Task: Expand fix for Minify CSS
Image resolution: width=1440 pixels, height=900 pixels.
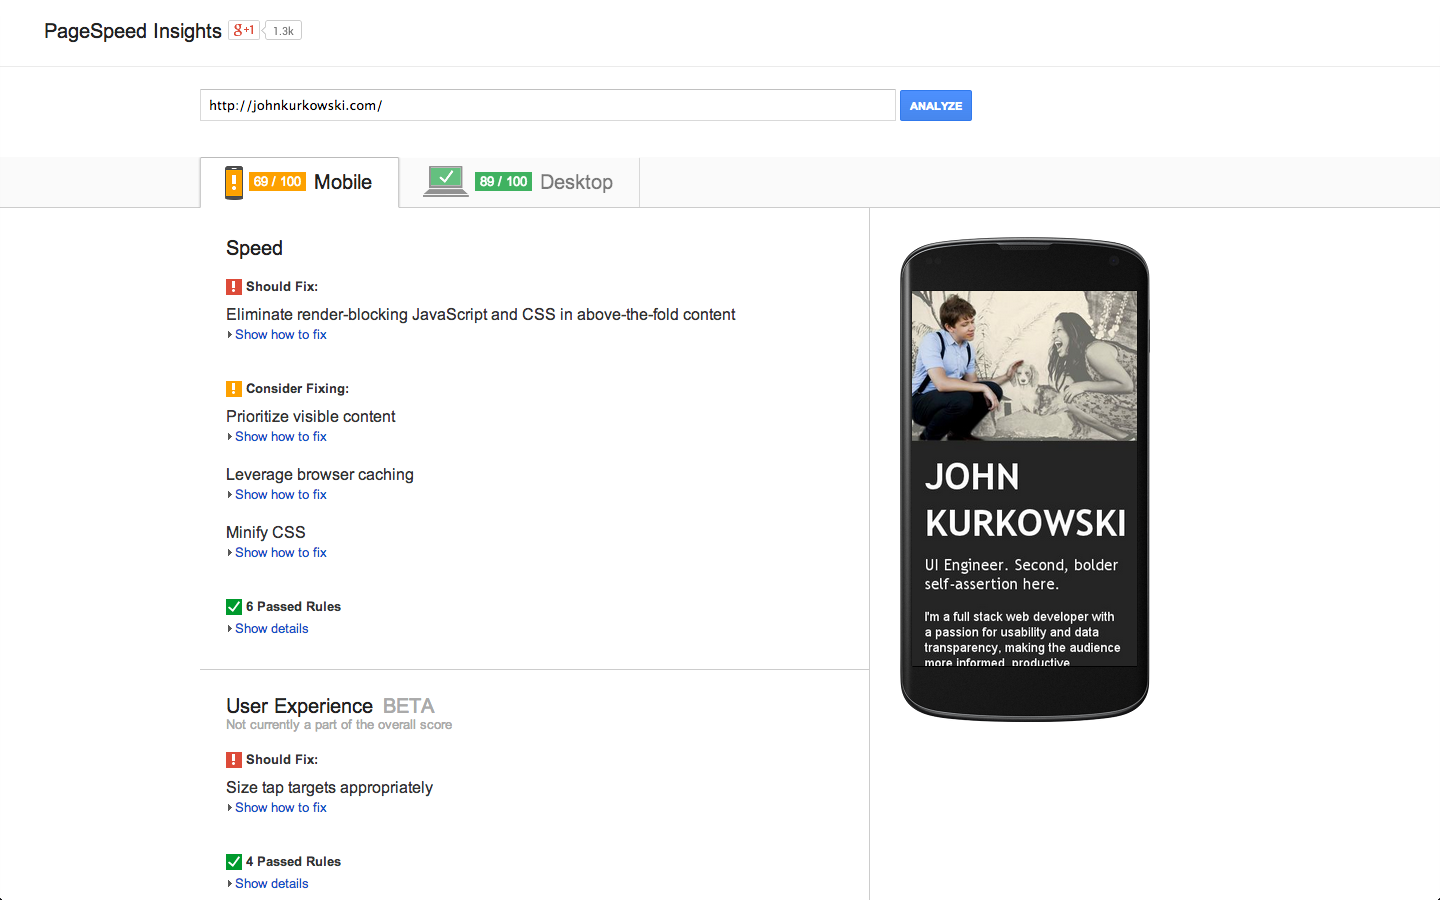Action: coord(280,553)
